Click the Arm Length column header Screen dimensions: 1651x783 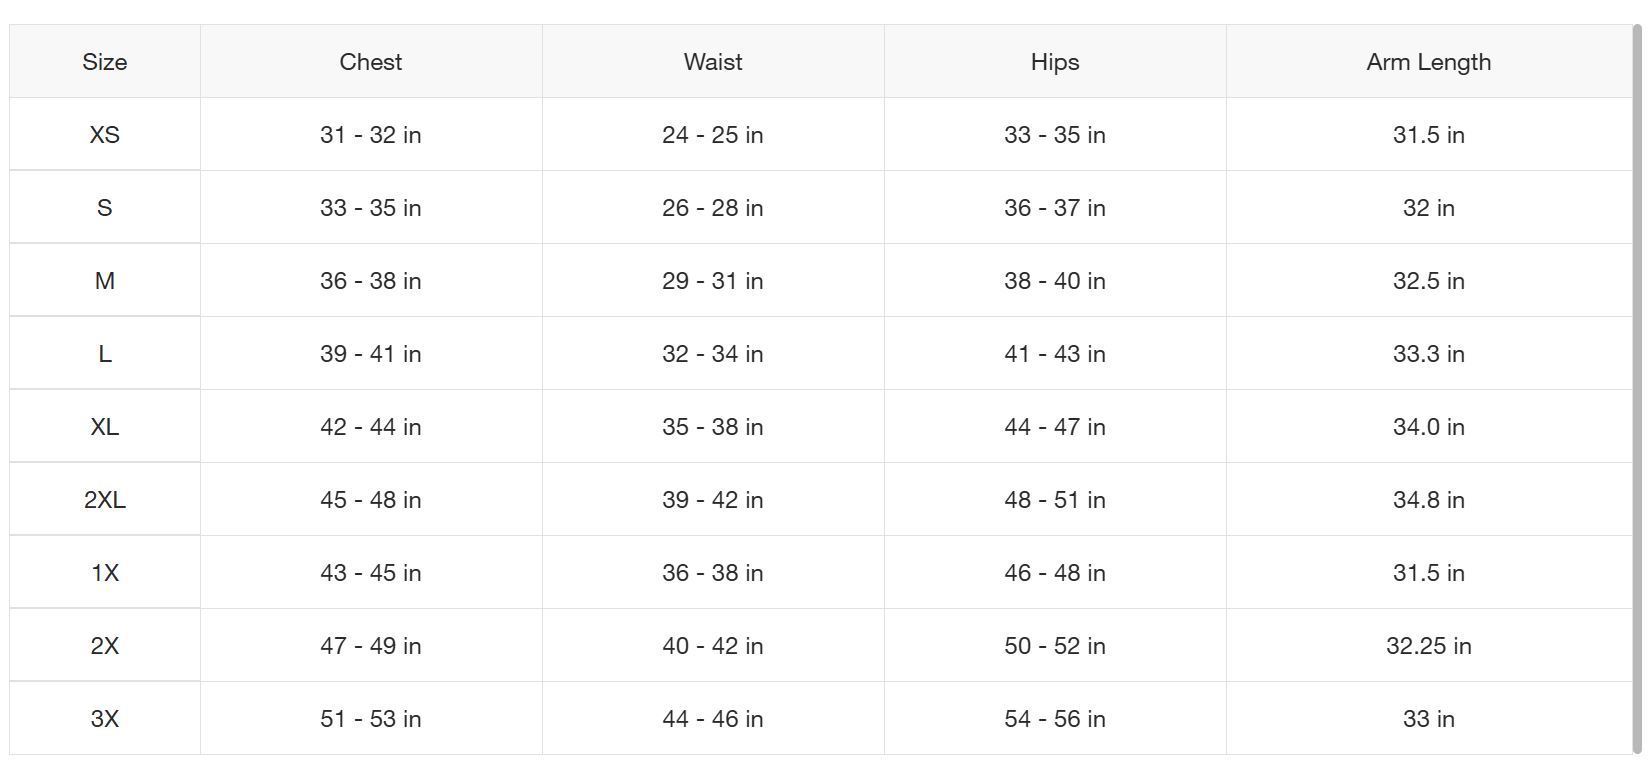[1429, 62]
